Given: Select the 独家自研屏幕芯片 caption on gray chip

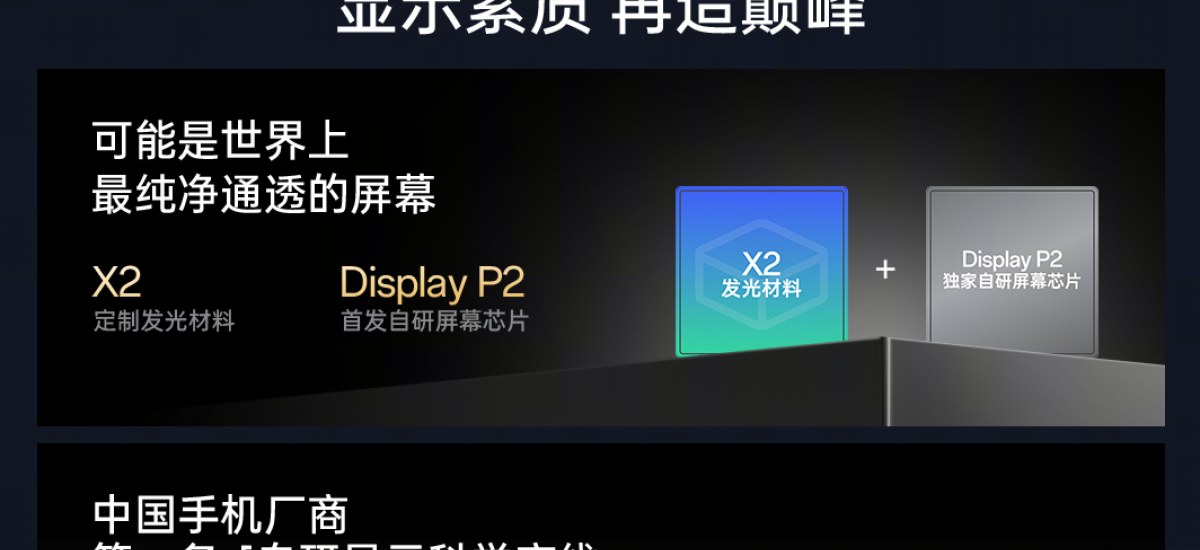Looking at the screenshot, I should pos(1012,282).
